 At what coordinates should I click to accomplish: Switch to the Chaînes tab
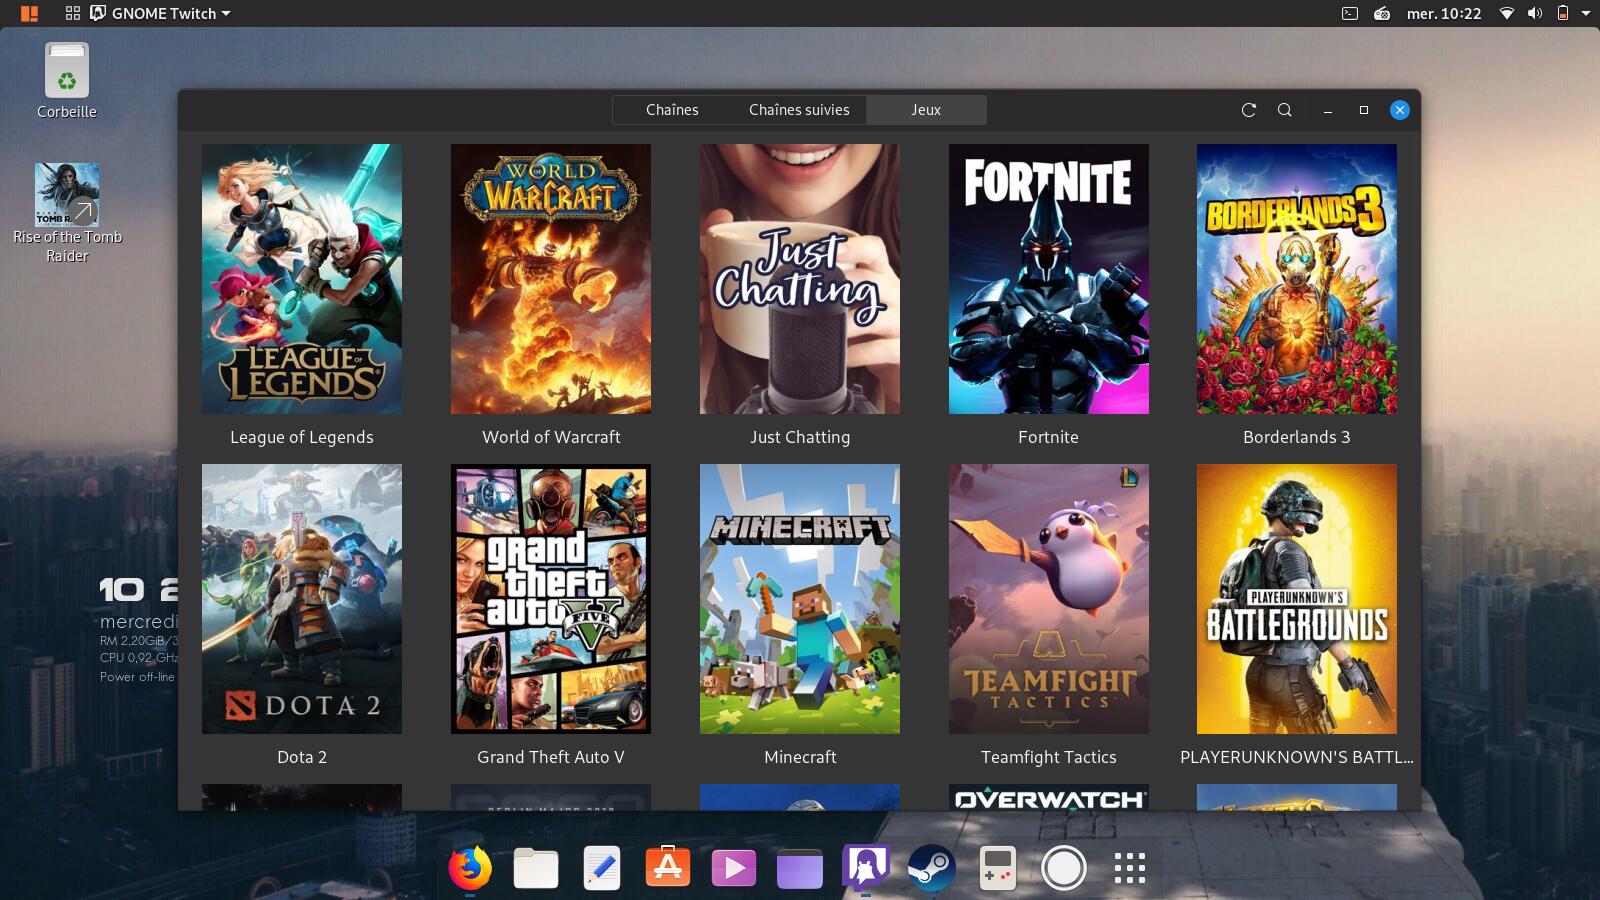click(672, 110)
